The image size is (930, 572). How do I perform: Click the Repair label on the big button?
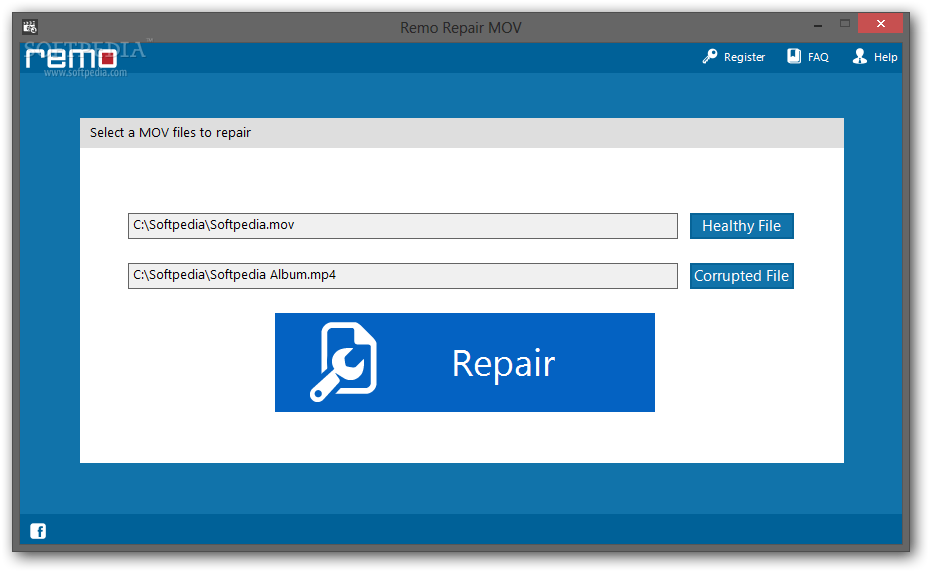coord(503,364)
